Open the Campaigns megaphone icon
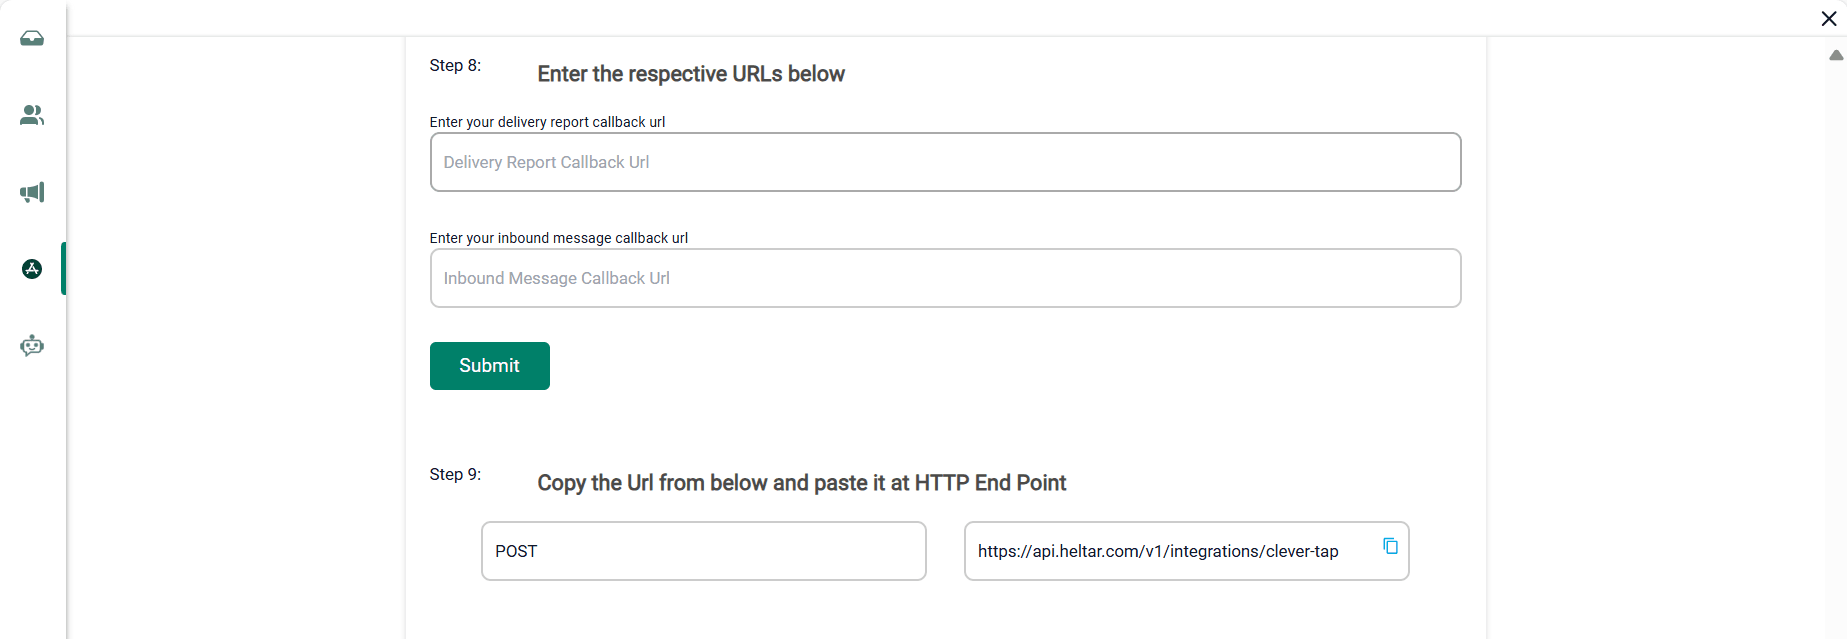 click(32, 192)
